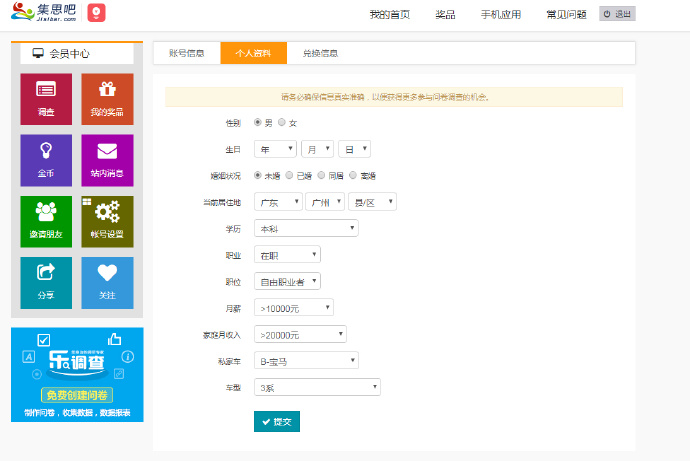Image resolution: width=690 pixels, height=461 pixels.
Task: Click the 退出 logout button
Action: [617, 14]
